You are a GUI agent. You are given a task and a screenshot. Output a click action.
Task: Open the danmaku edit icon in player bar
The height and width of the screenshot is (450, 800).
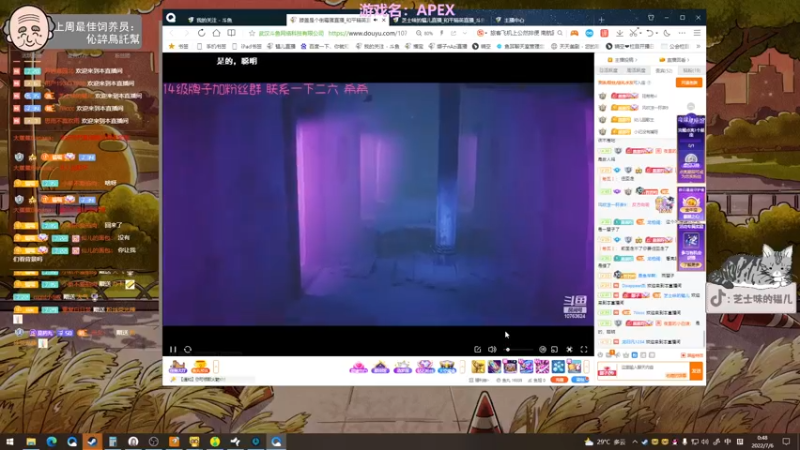[478, 349]
